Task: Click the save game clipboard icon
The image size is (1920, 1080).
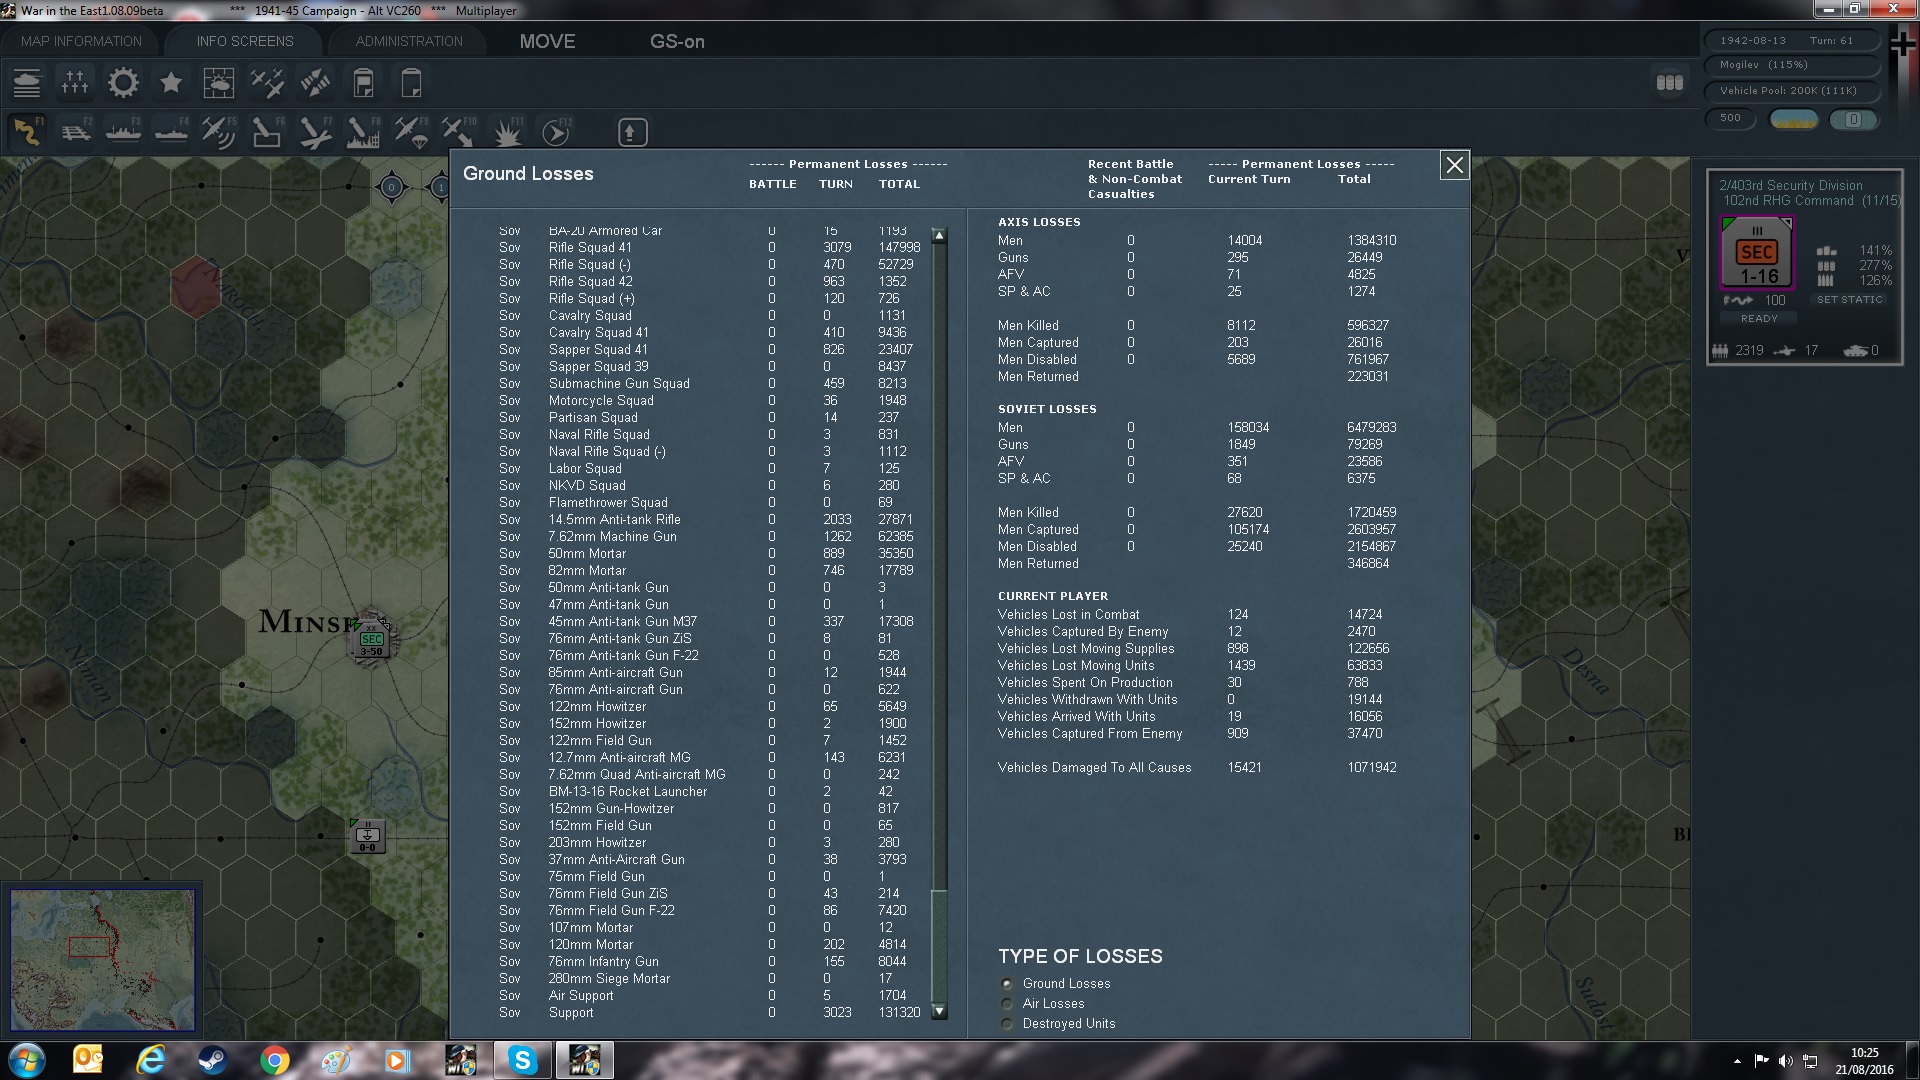Action: 363,83
